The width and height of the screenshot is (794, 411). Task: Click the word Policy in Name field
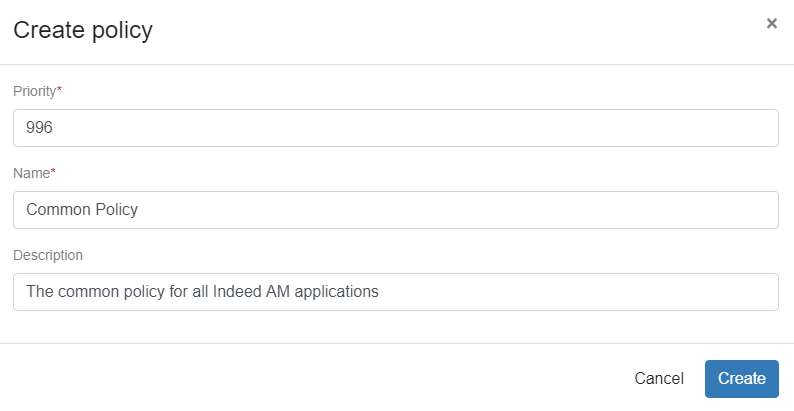(116, 210)
